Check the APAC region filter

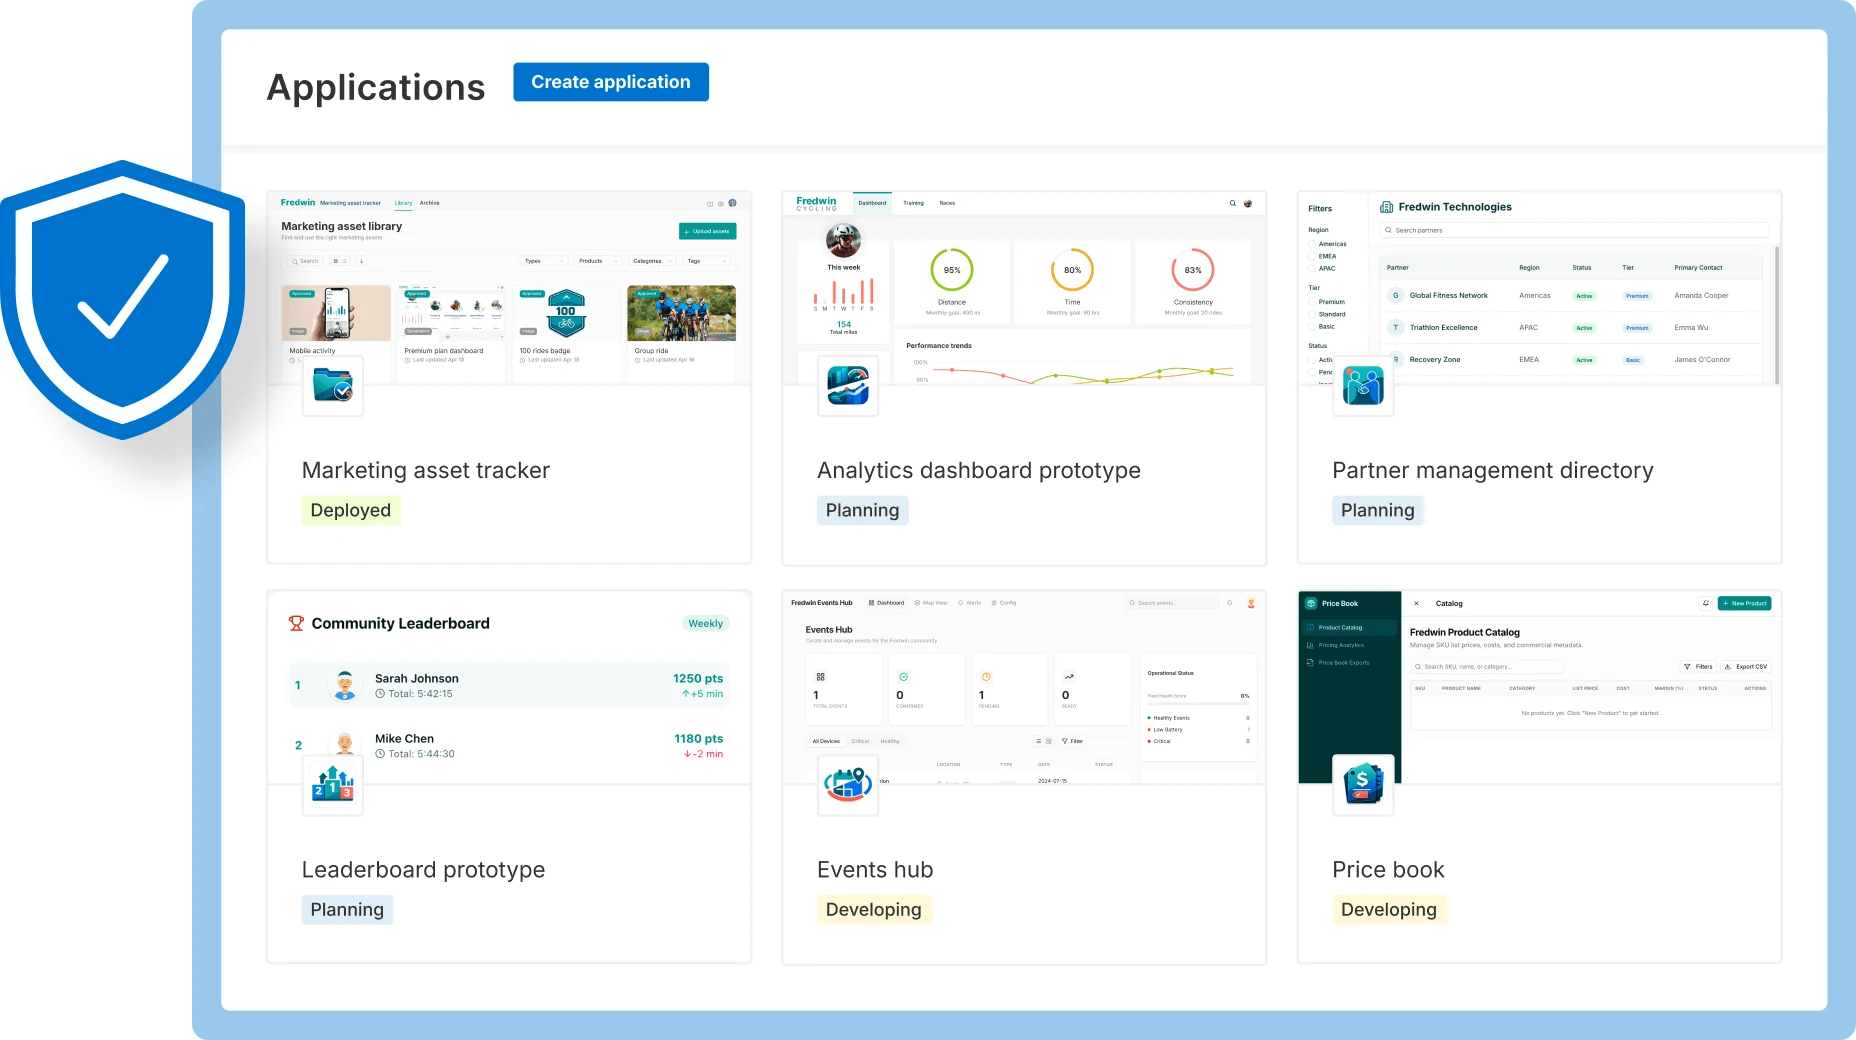tap(1312, 268)
